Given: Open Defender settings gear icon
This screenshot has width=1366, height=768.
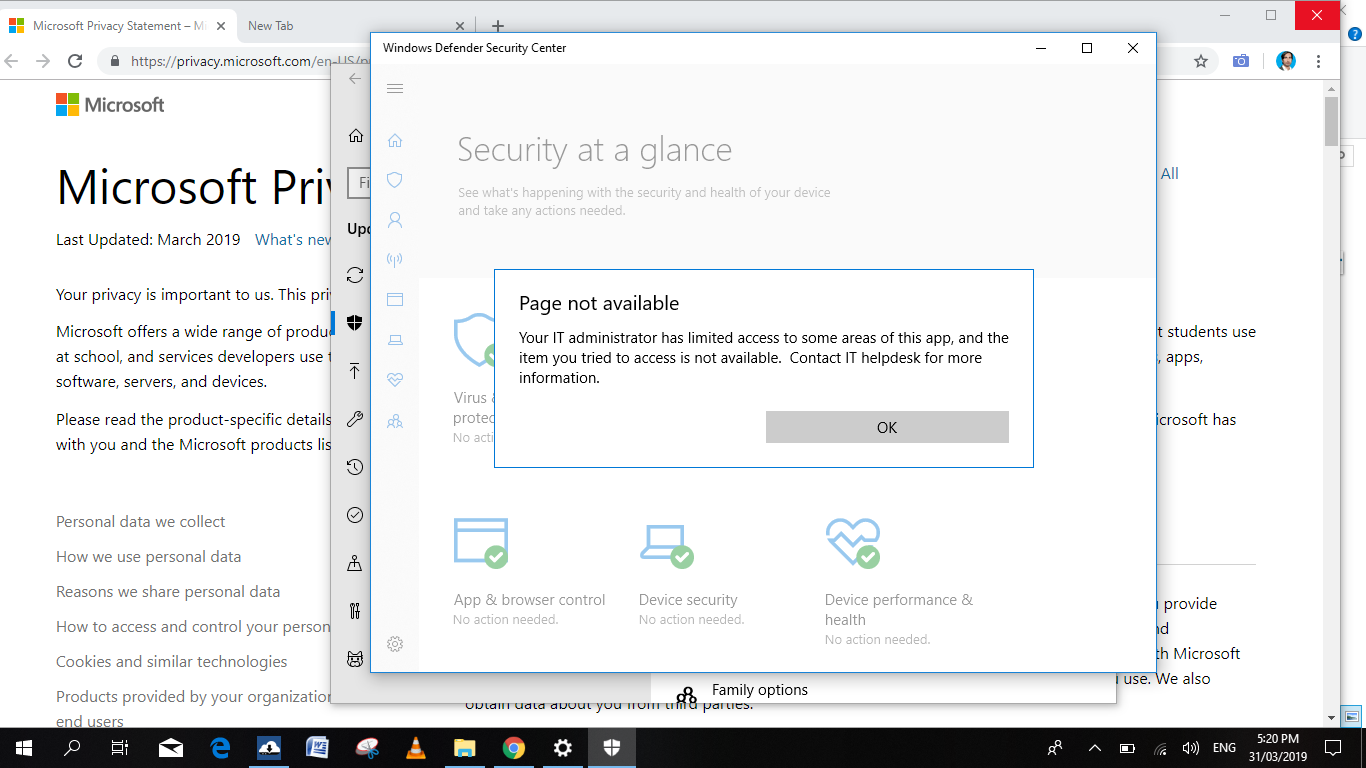Looking at the screenshot, I should click(x=395, y=644).
